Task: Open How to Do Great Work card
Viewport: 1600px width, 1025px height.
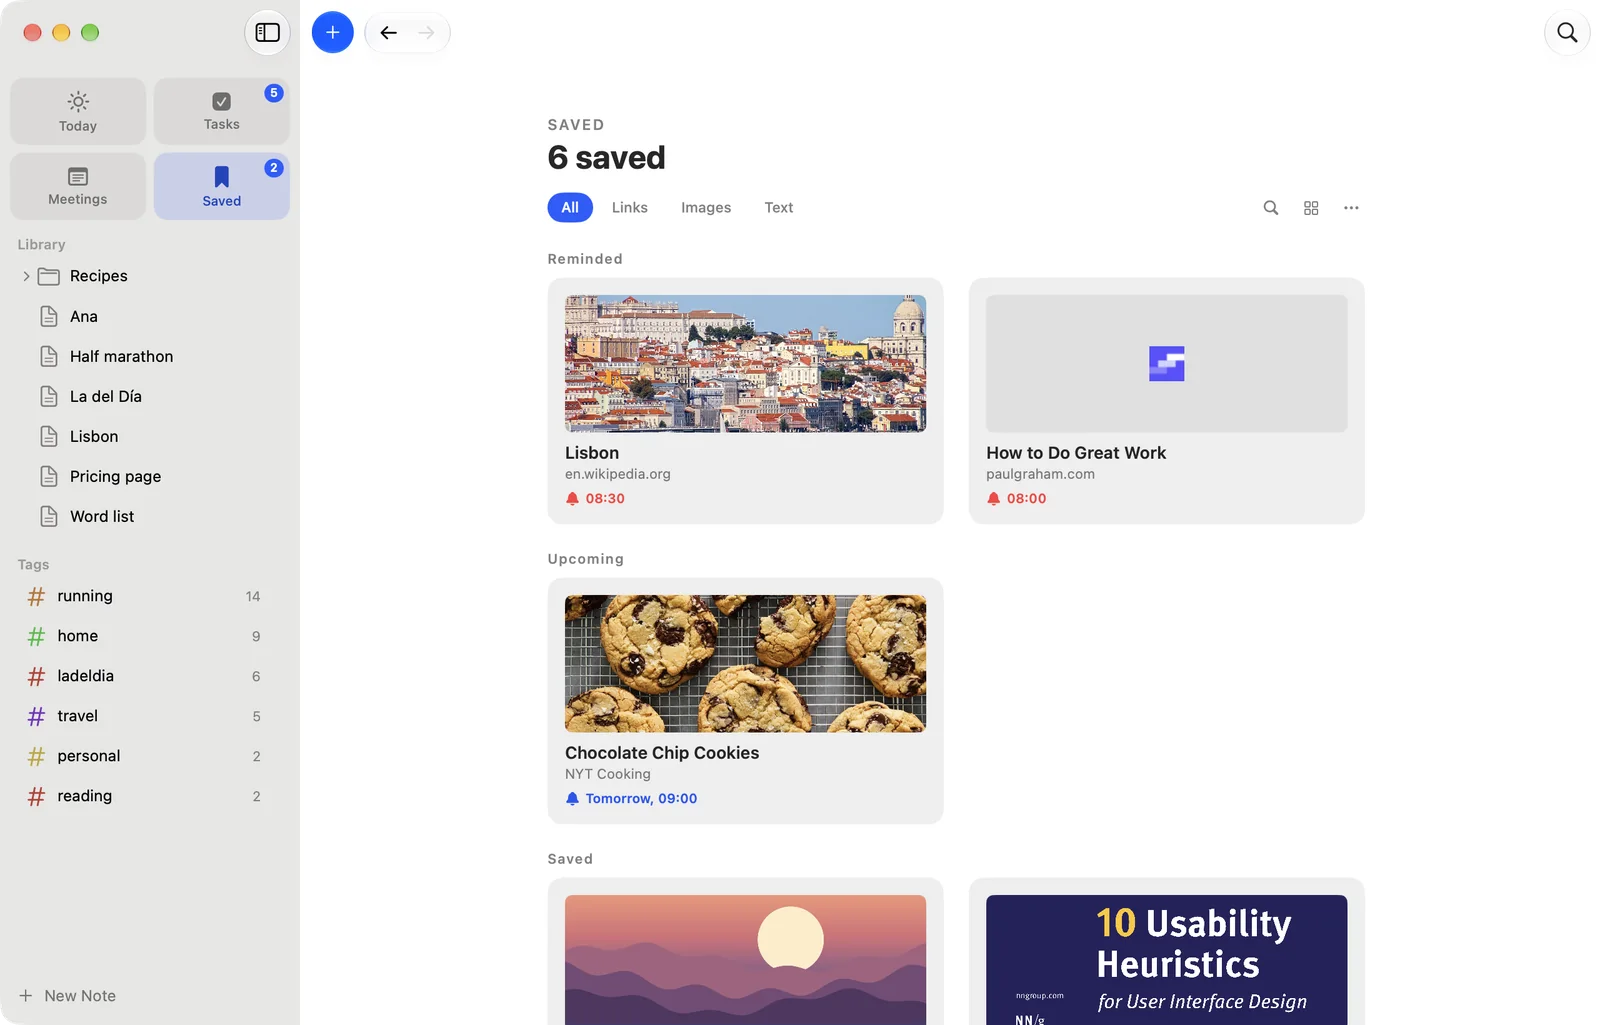Action: [x=1166, y=401]
